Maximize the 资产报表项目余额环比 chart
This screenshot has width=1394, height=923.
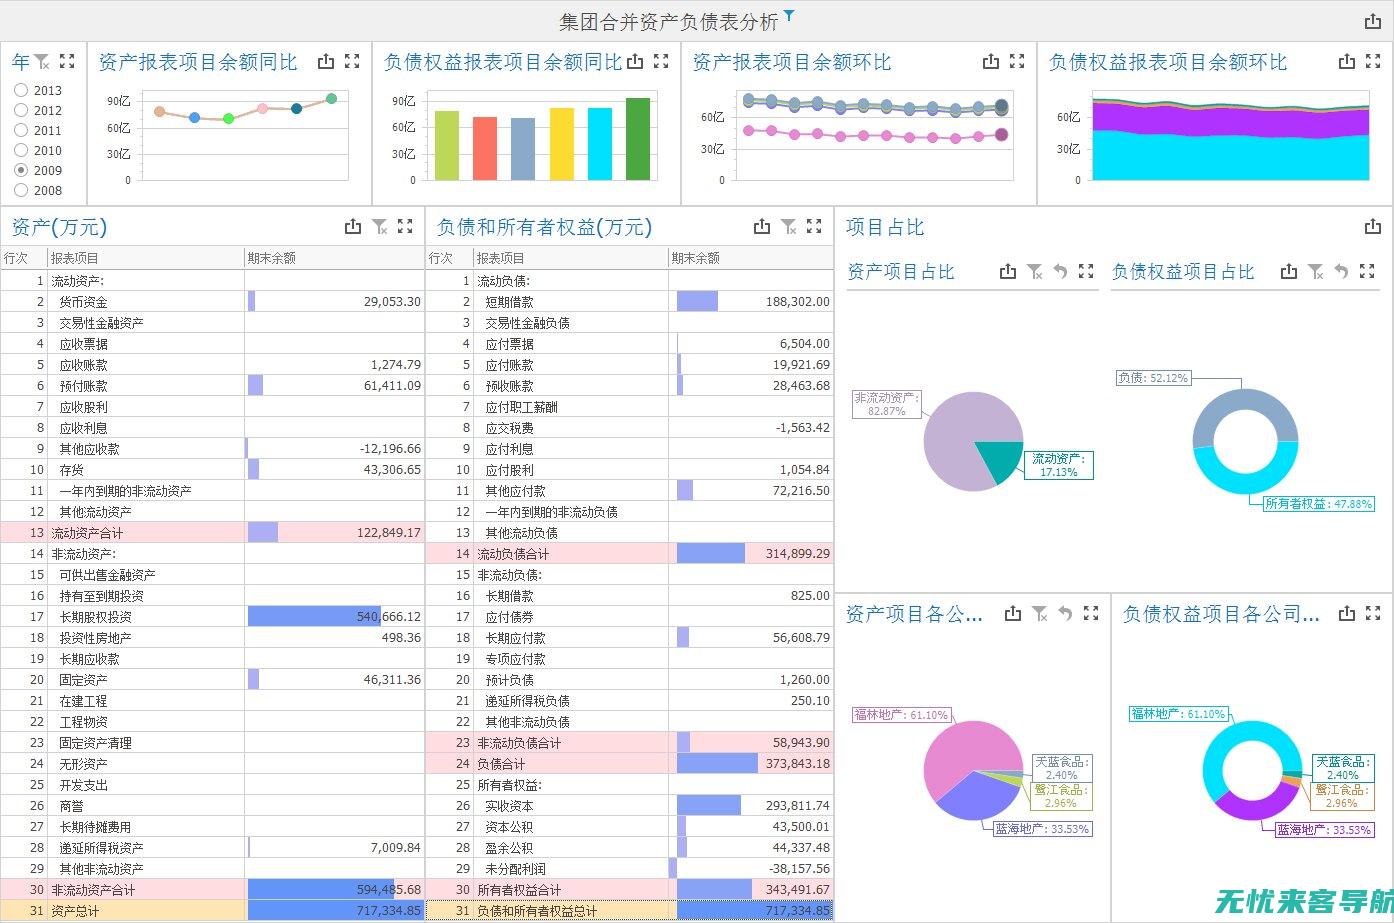click(x=1017, y=61)
